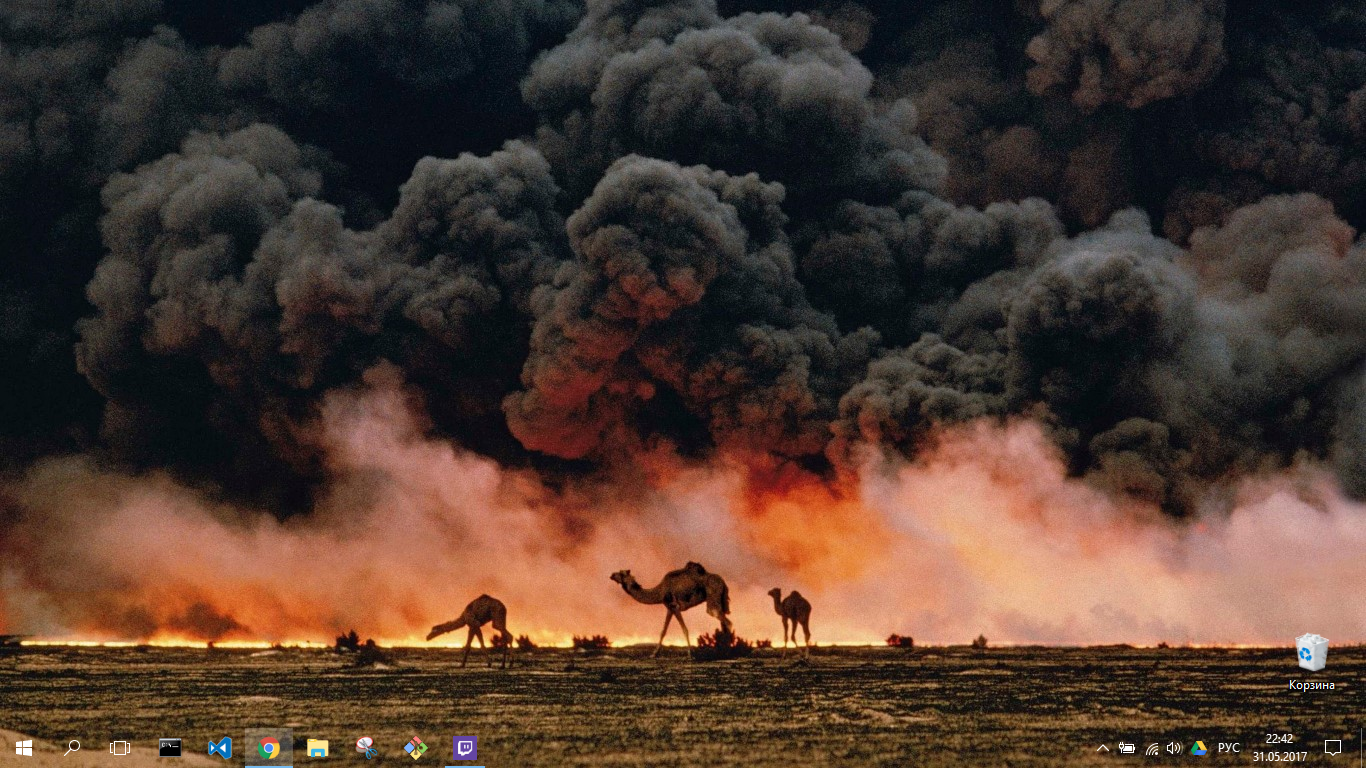Open the volume speaker control
This screenshot has height=768, width=1366.
(1174, 748)
